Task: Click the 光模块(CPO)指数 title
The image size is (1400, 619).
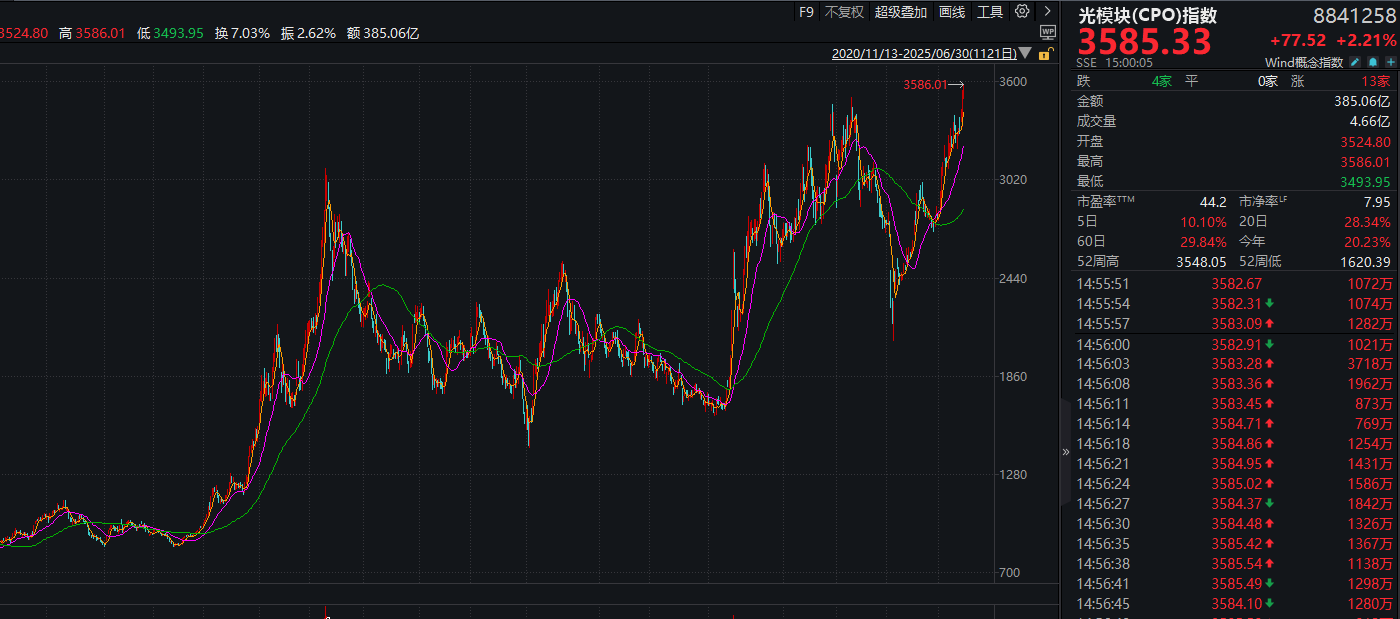Action: coord(1147,15)
